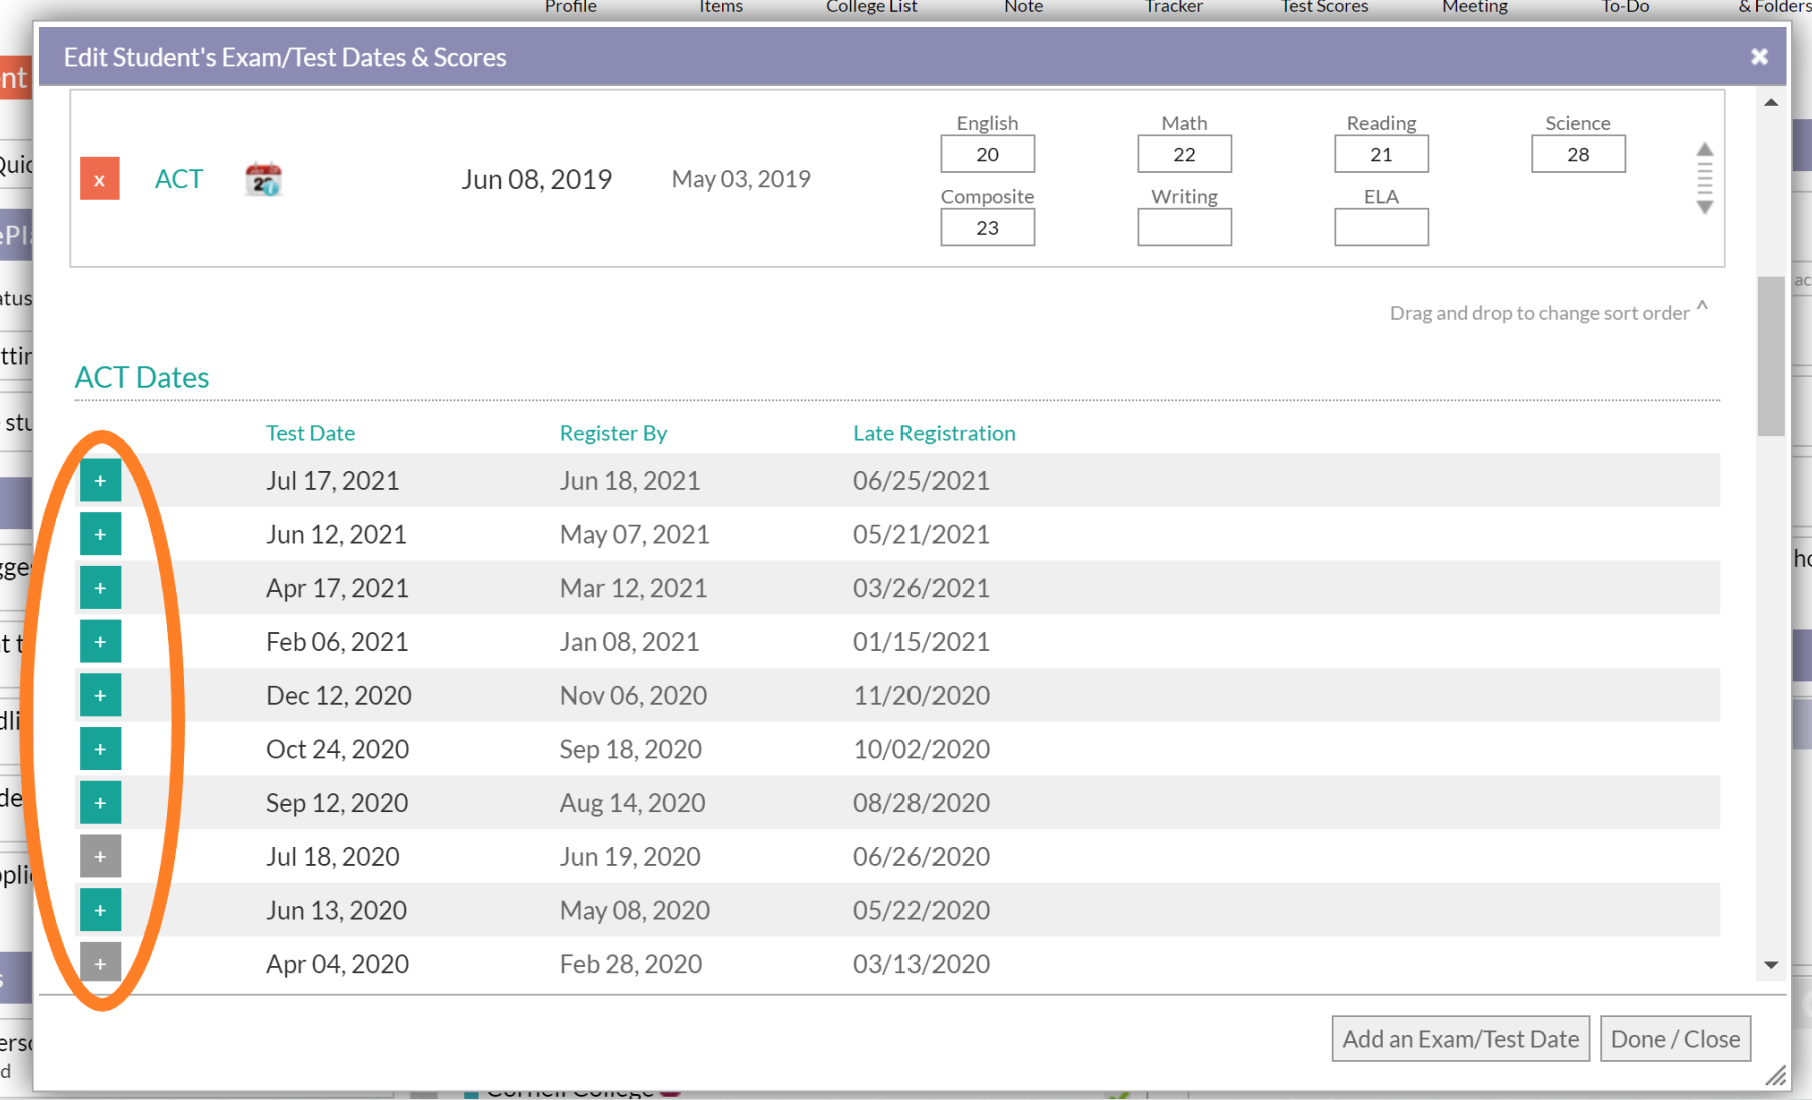The height and width of the screenshot is (1100, 1812).
Task: Open the calendar icon next to ACT
Action: (263, 179)
